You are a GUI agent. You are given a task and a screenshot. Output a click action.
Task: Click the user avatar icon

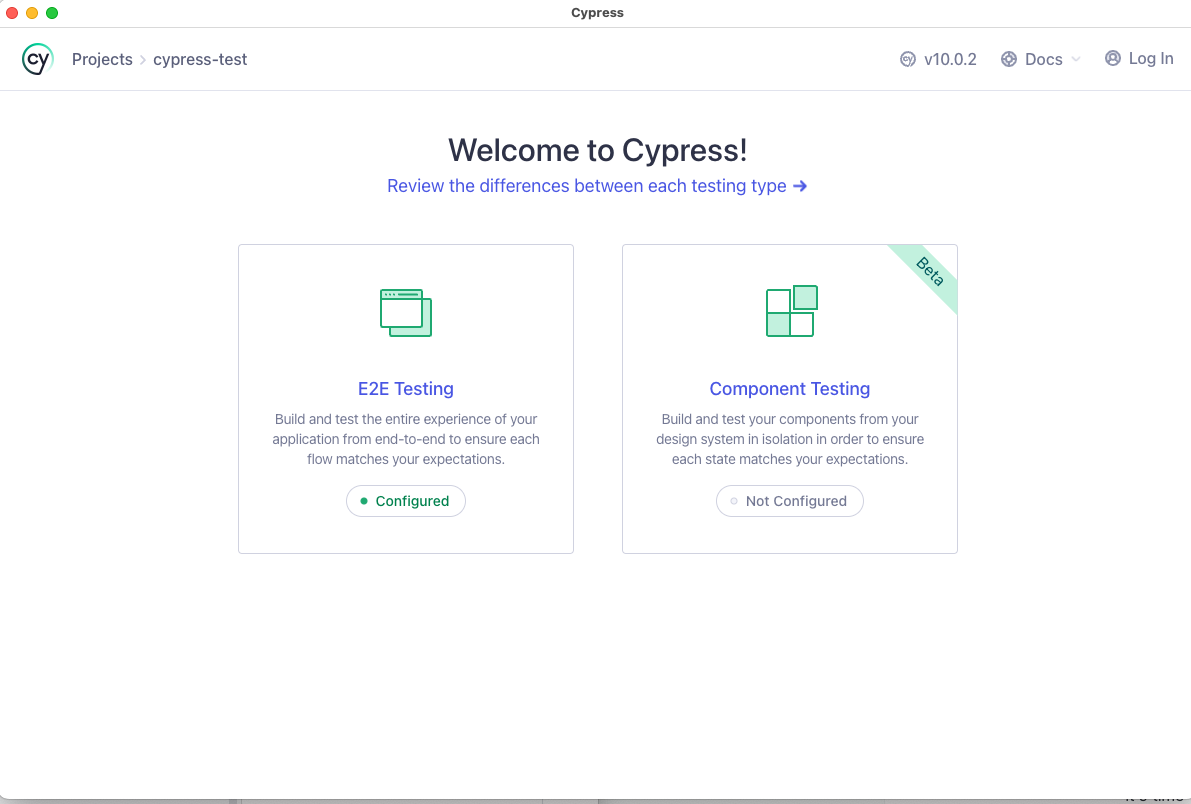1113,59
